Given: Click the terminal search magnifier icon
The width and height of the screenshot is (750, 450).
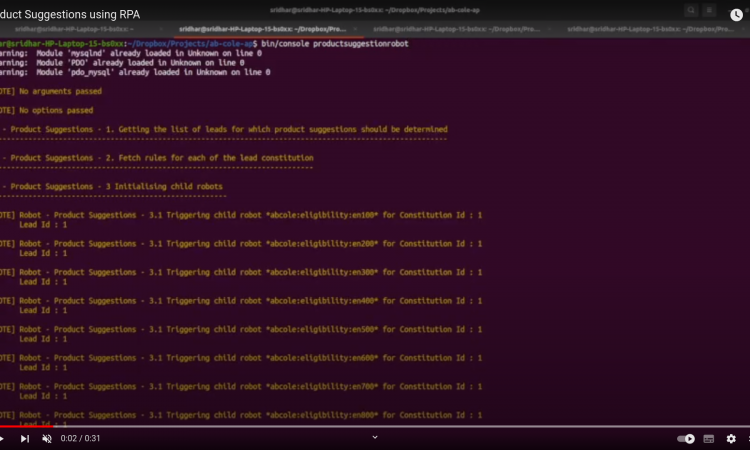Looking at the screenshot, I should coord(691,10).
